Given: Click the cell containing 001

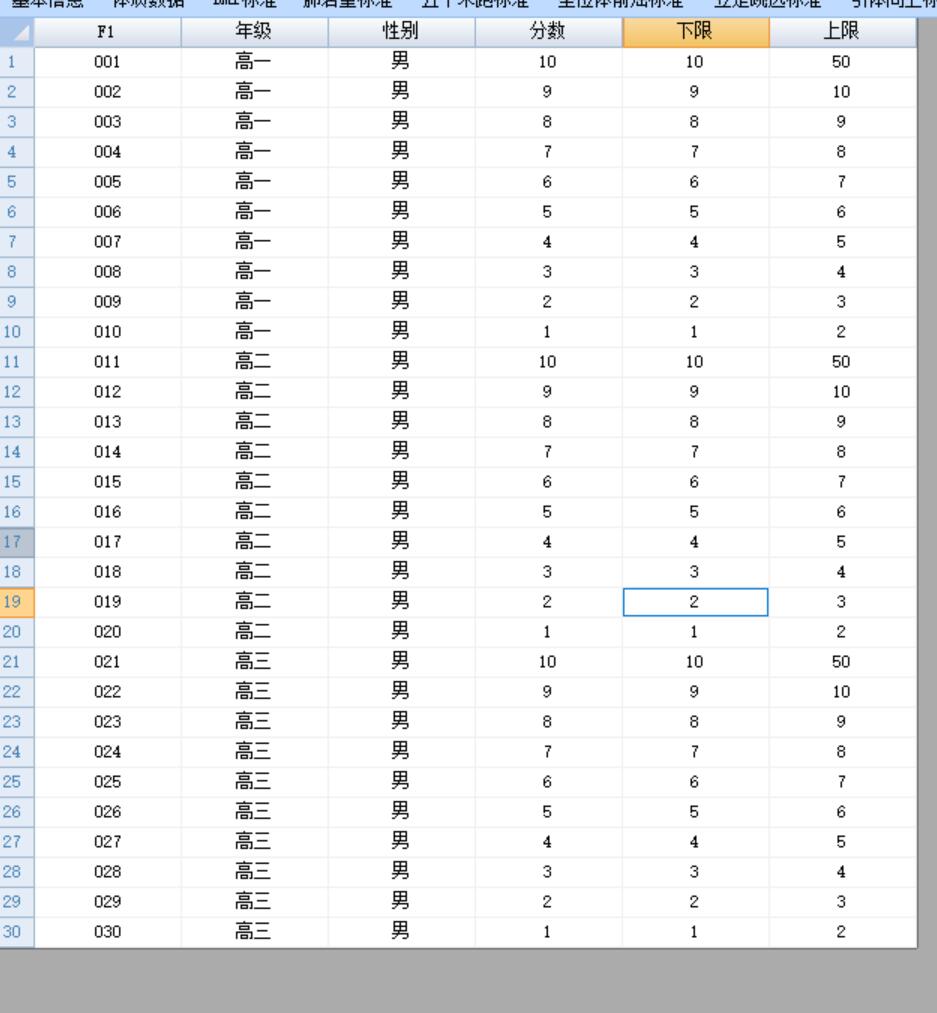Looking at the screenshot, I should coord(107,62).
